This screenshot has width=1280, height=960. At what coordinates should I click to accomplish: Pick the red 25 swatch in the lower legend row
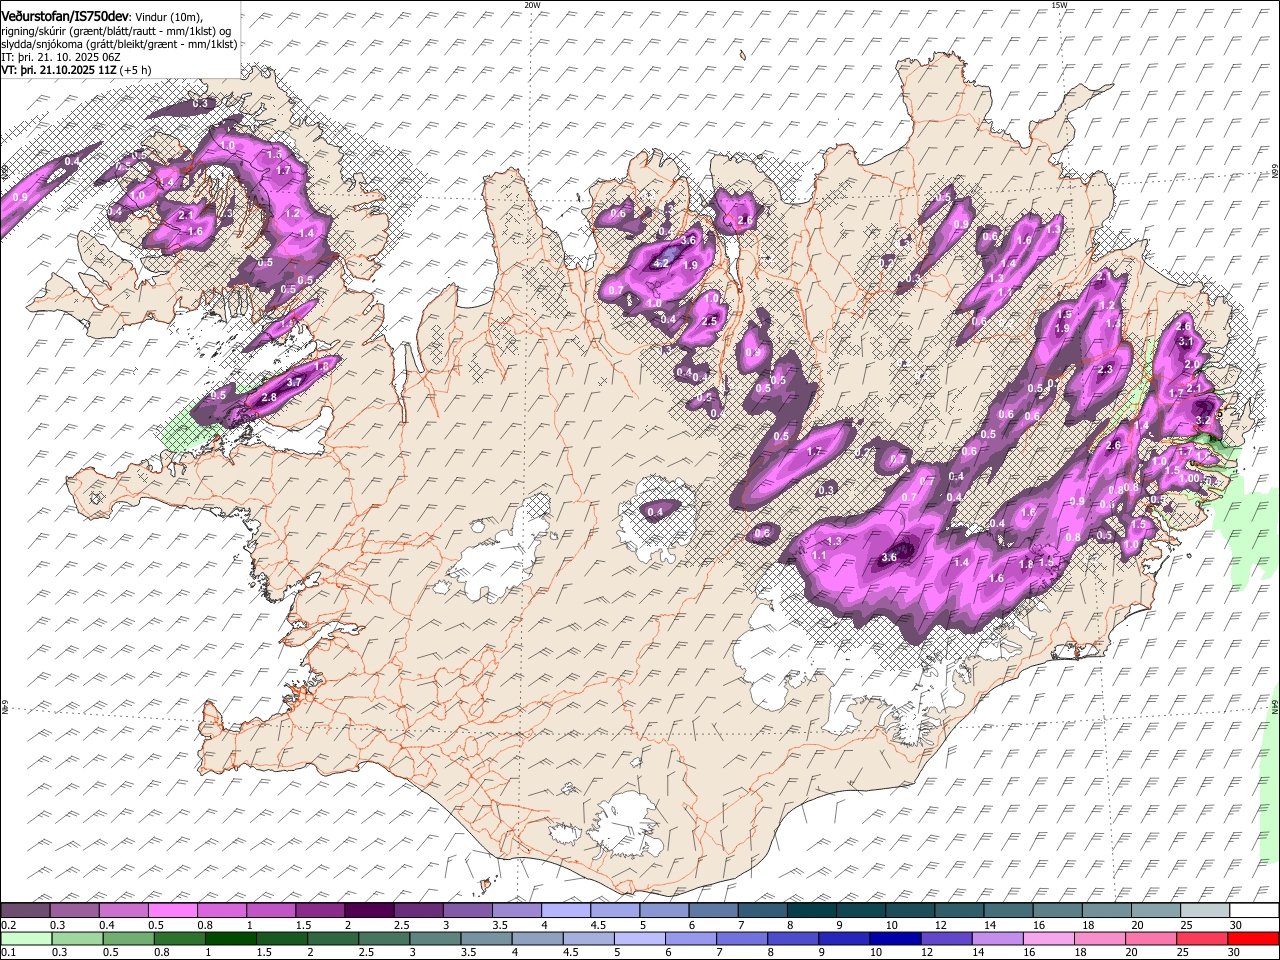click(1201, 938)
